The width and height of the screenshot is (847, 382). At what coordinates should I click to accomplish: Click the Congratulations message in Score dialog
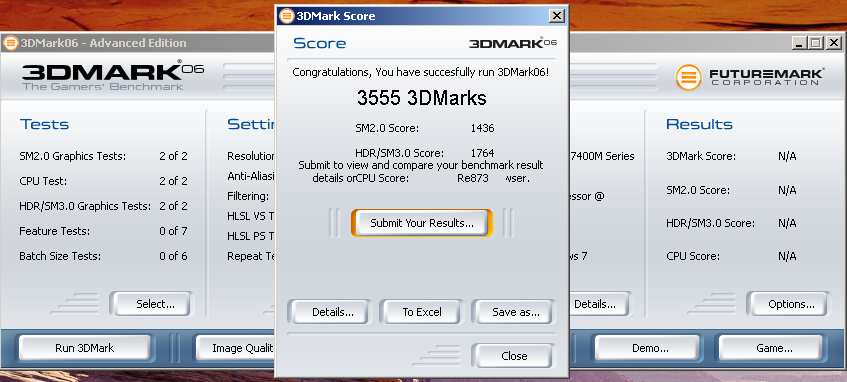tap(421, 72)
